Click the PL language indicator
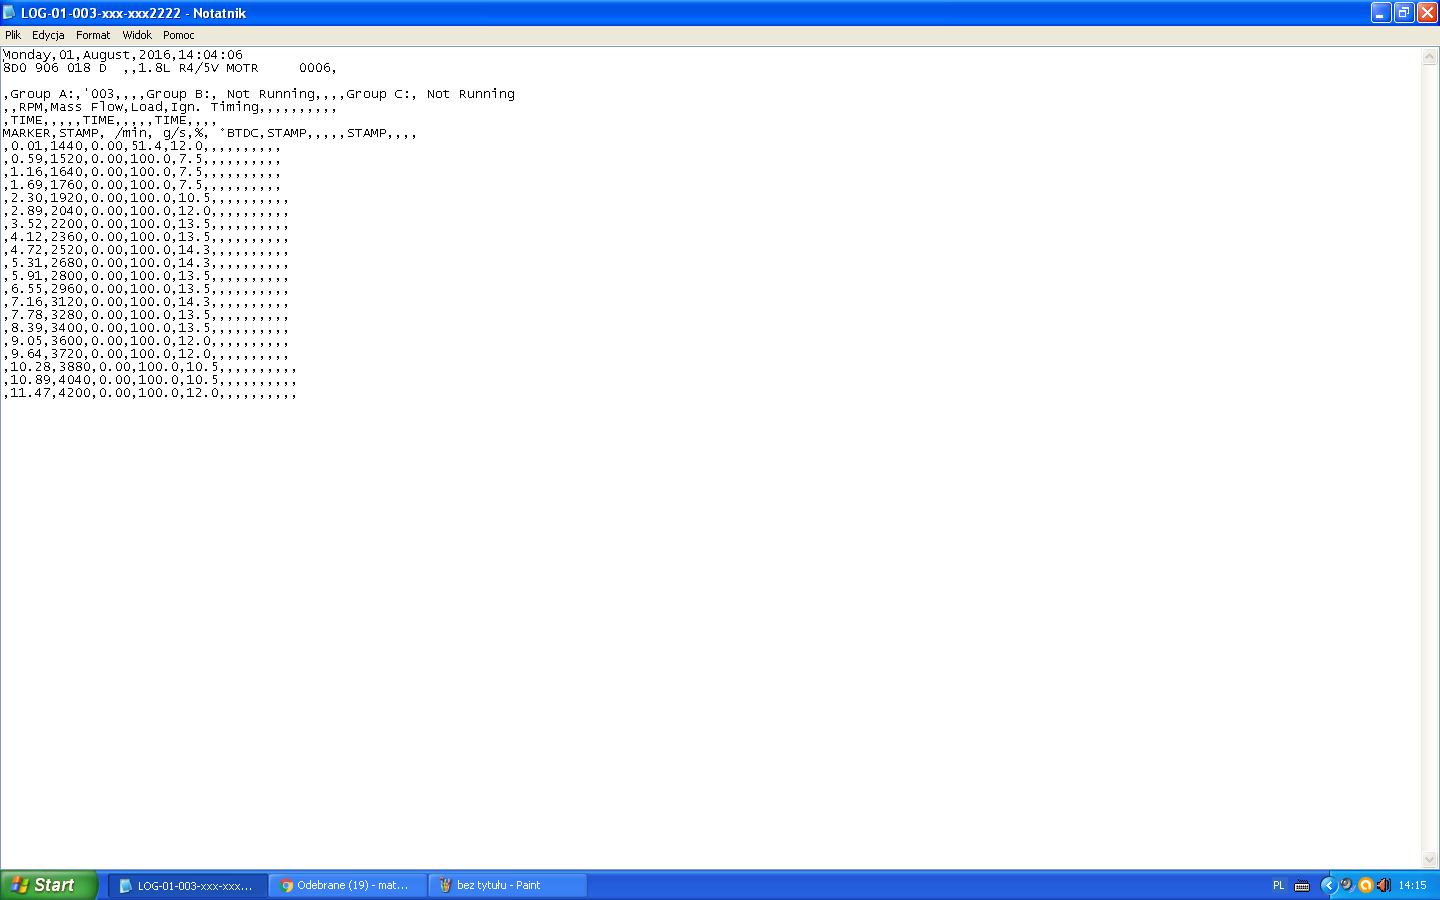Screen dimensions: 1440x900 1278,885
